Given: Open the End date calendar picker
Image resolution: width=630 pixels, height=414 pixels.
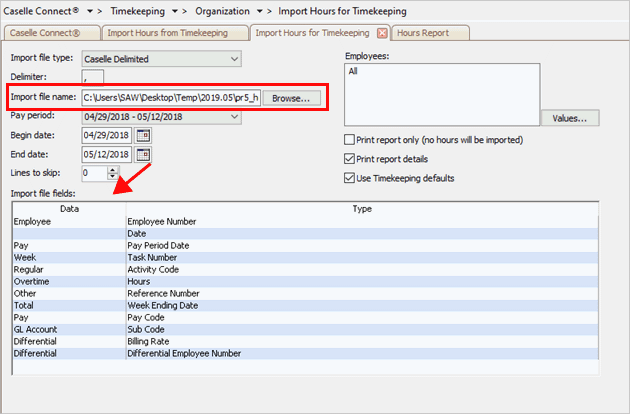Looking at the screenshot, I should (x=143, y=154).
